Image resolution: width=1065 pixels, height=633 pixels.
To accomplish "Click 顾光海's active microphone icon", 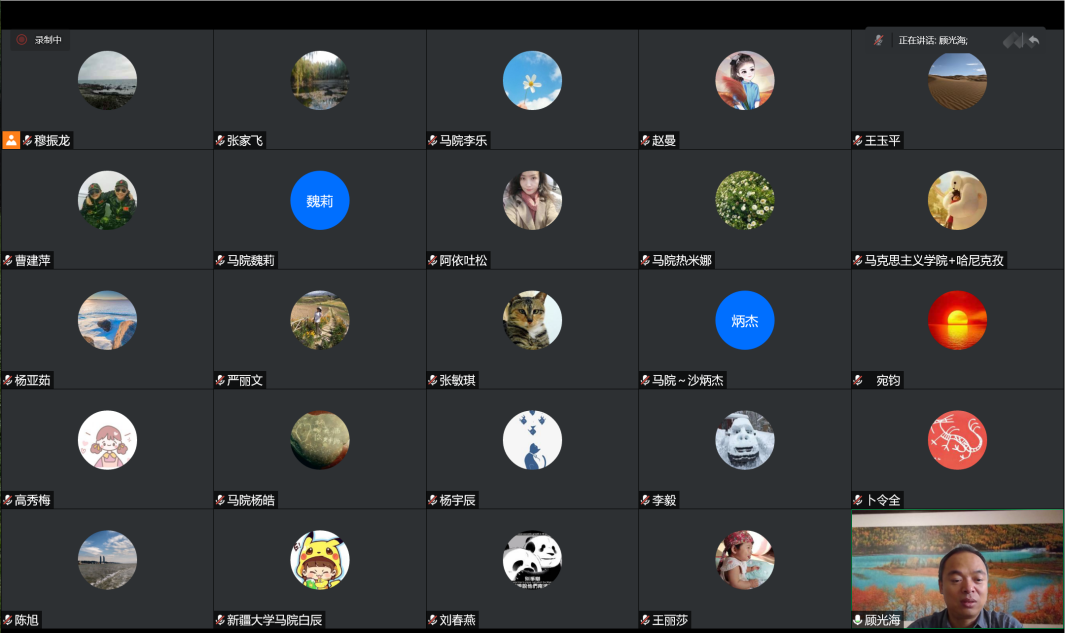I will click(858, 620).
